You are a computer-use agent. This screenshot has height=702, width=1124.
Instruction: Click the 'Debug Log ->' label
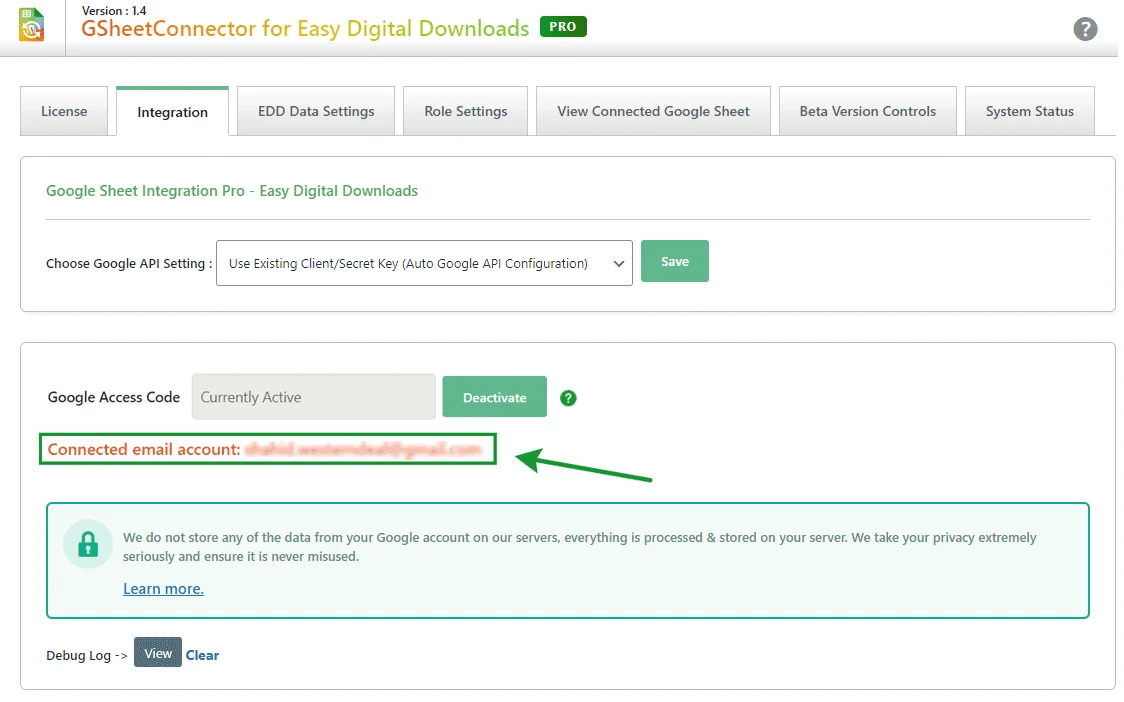87,655
